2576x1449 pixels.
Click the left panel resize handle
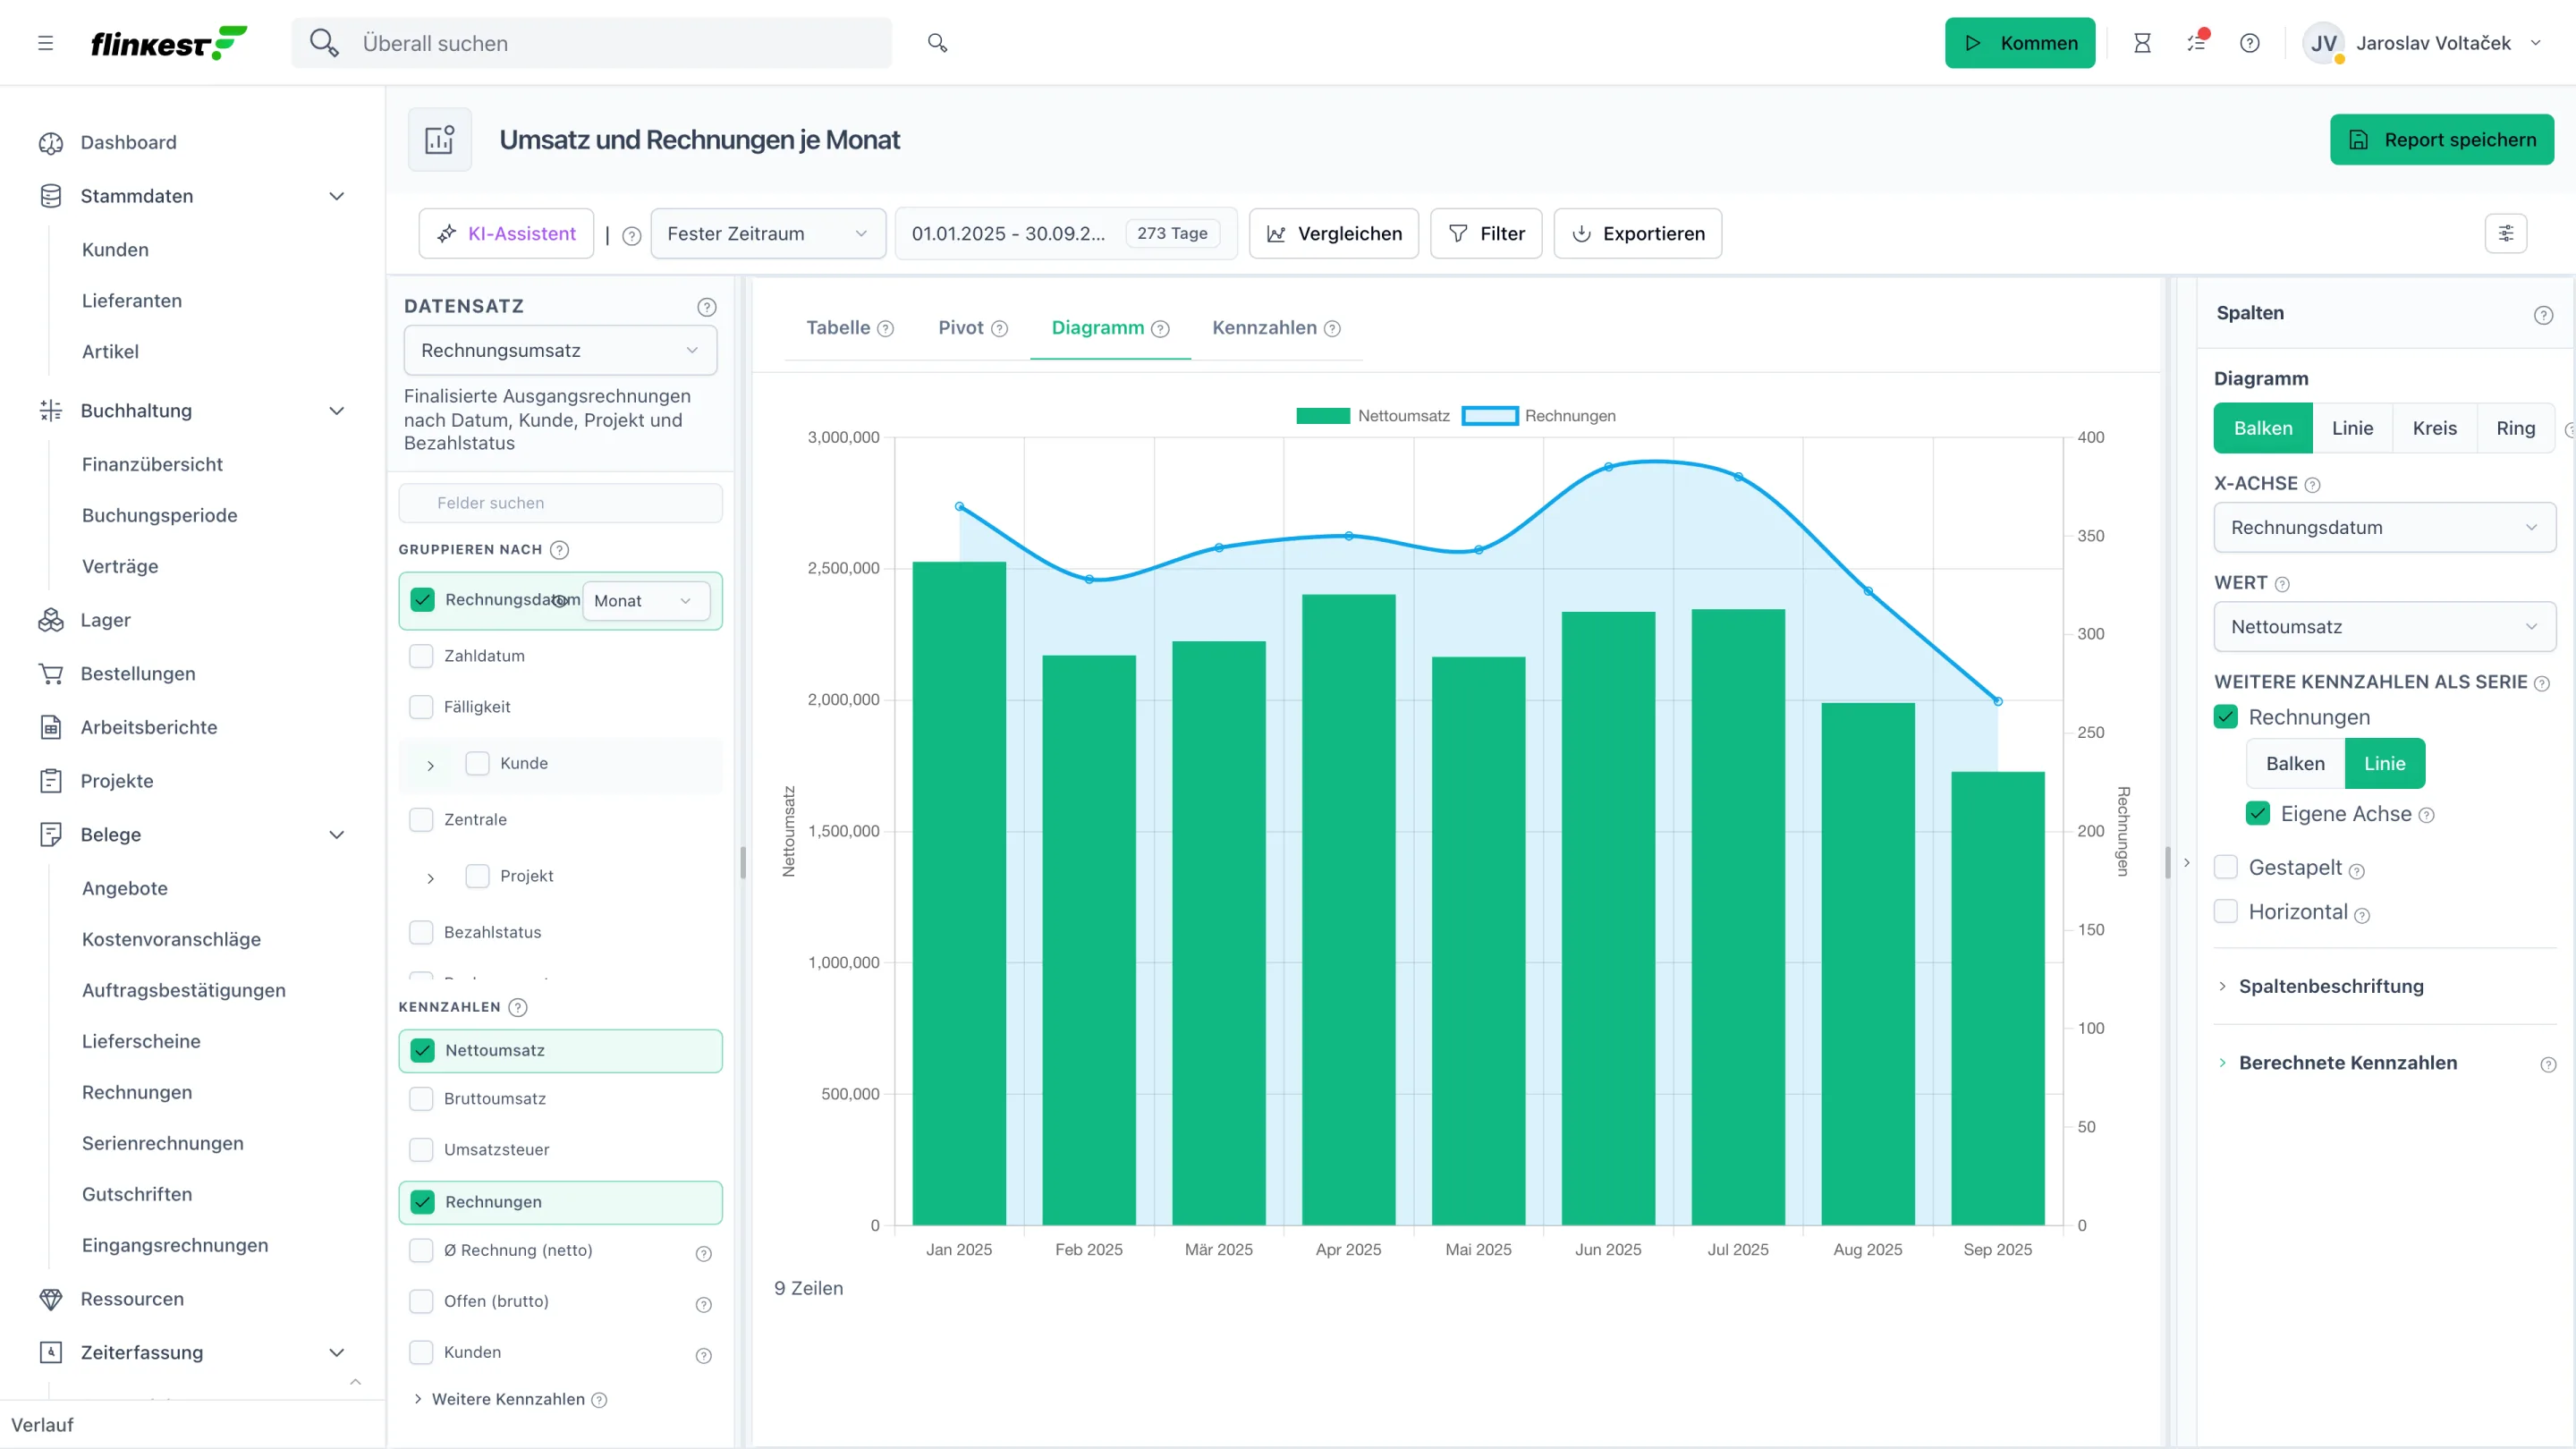point(743,862)
